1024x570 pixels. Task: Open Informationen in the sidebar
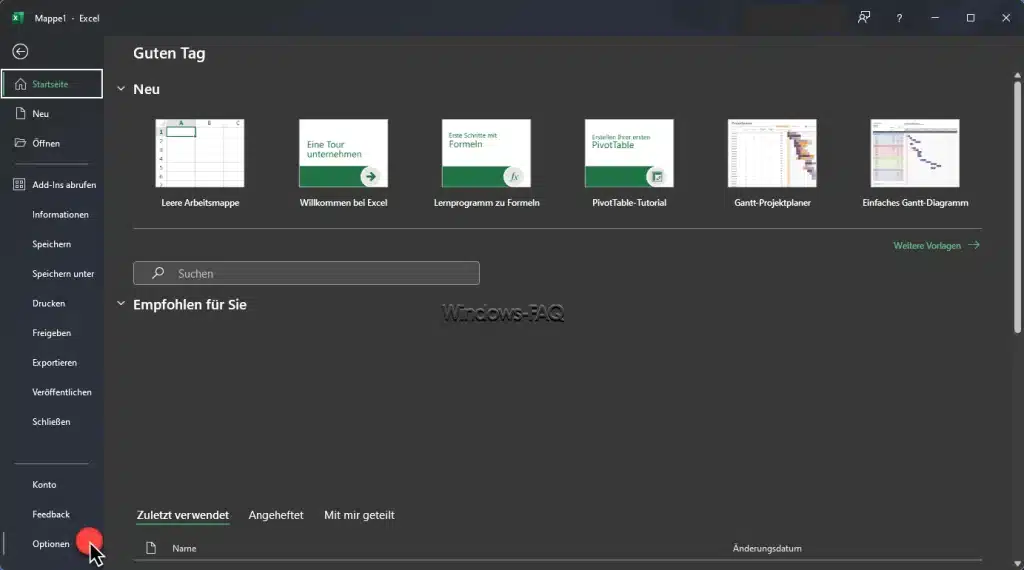point(60,214)
